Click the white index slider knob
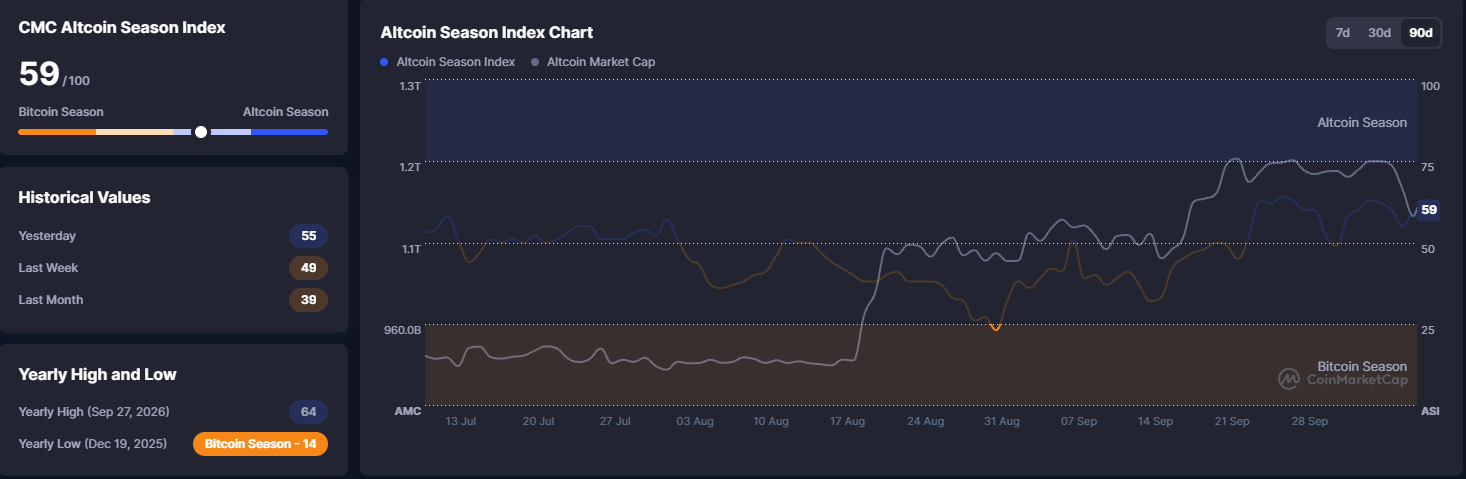Viewport: 1466px width, 479px height. [x=201, y=132]
